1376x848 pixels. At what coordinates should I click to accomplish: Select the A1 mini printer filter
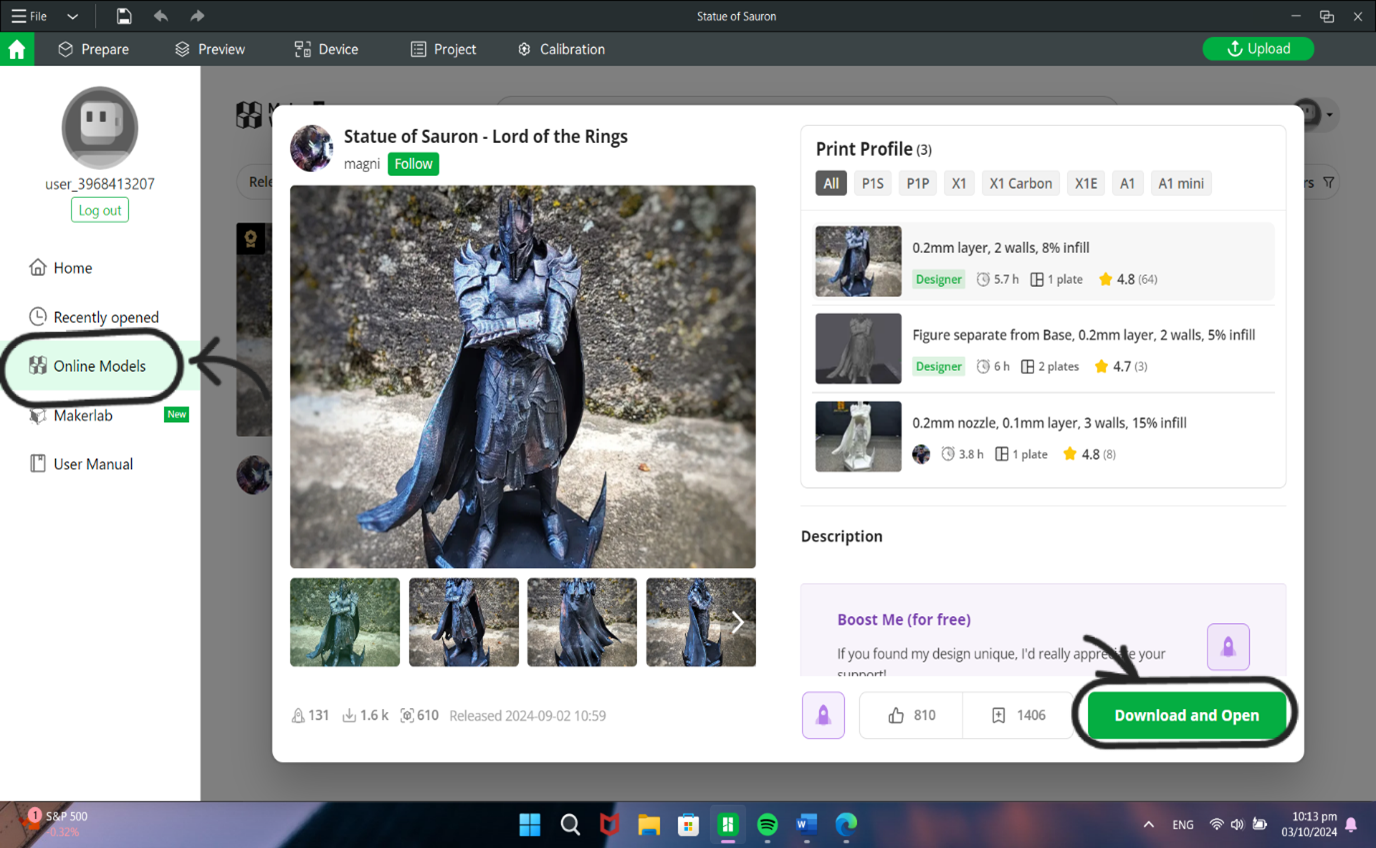(x=1180, y=183)
